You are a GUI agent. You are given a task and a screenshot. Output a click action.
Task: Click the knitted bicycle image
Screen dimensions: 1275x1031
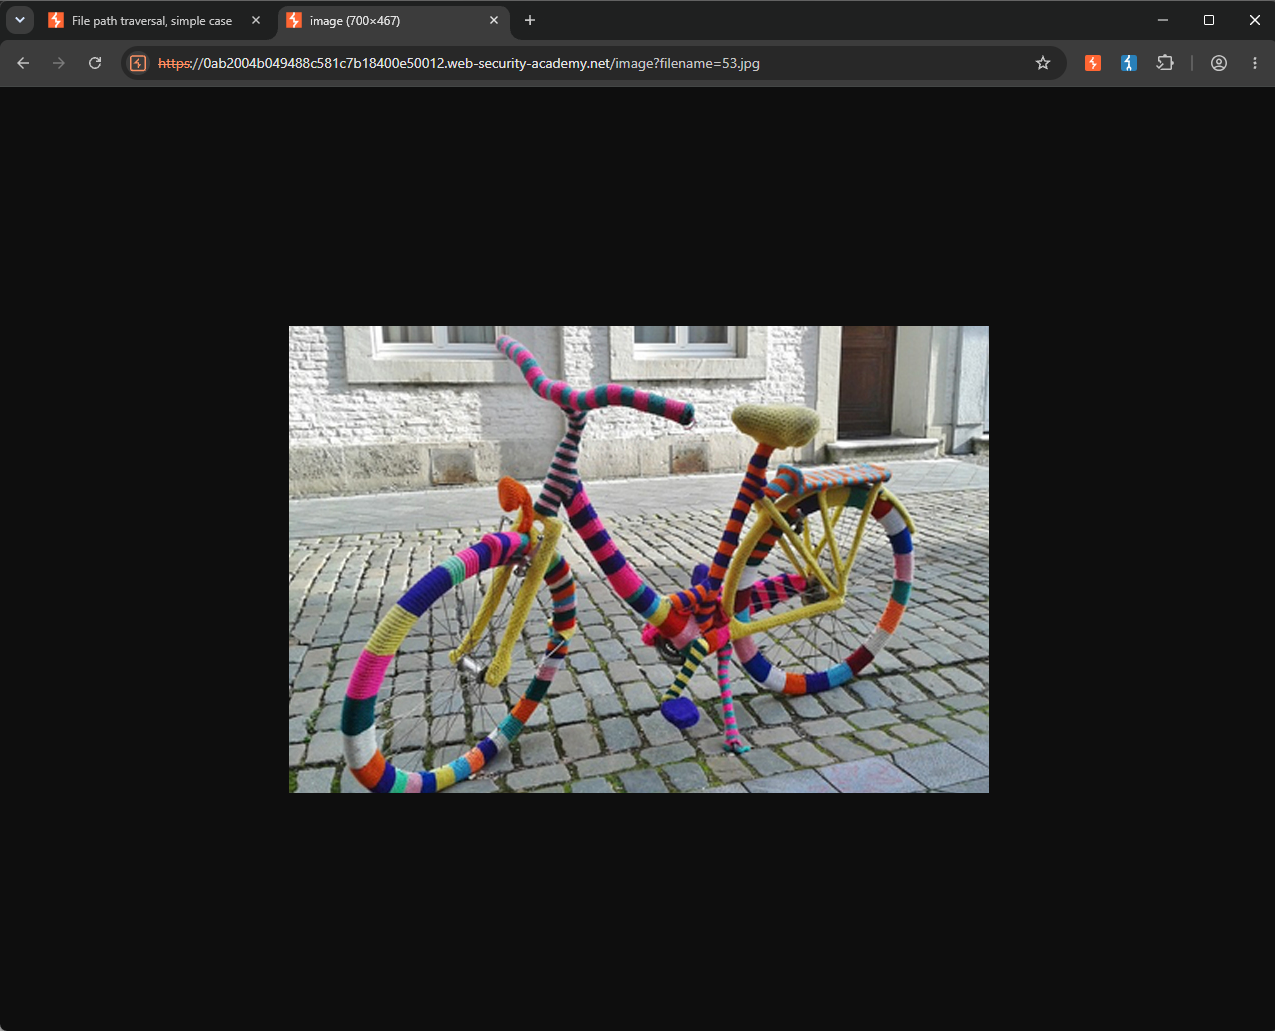coord(639,559)
